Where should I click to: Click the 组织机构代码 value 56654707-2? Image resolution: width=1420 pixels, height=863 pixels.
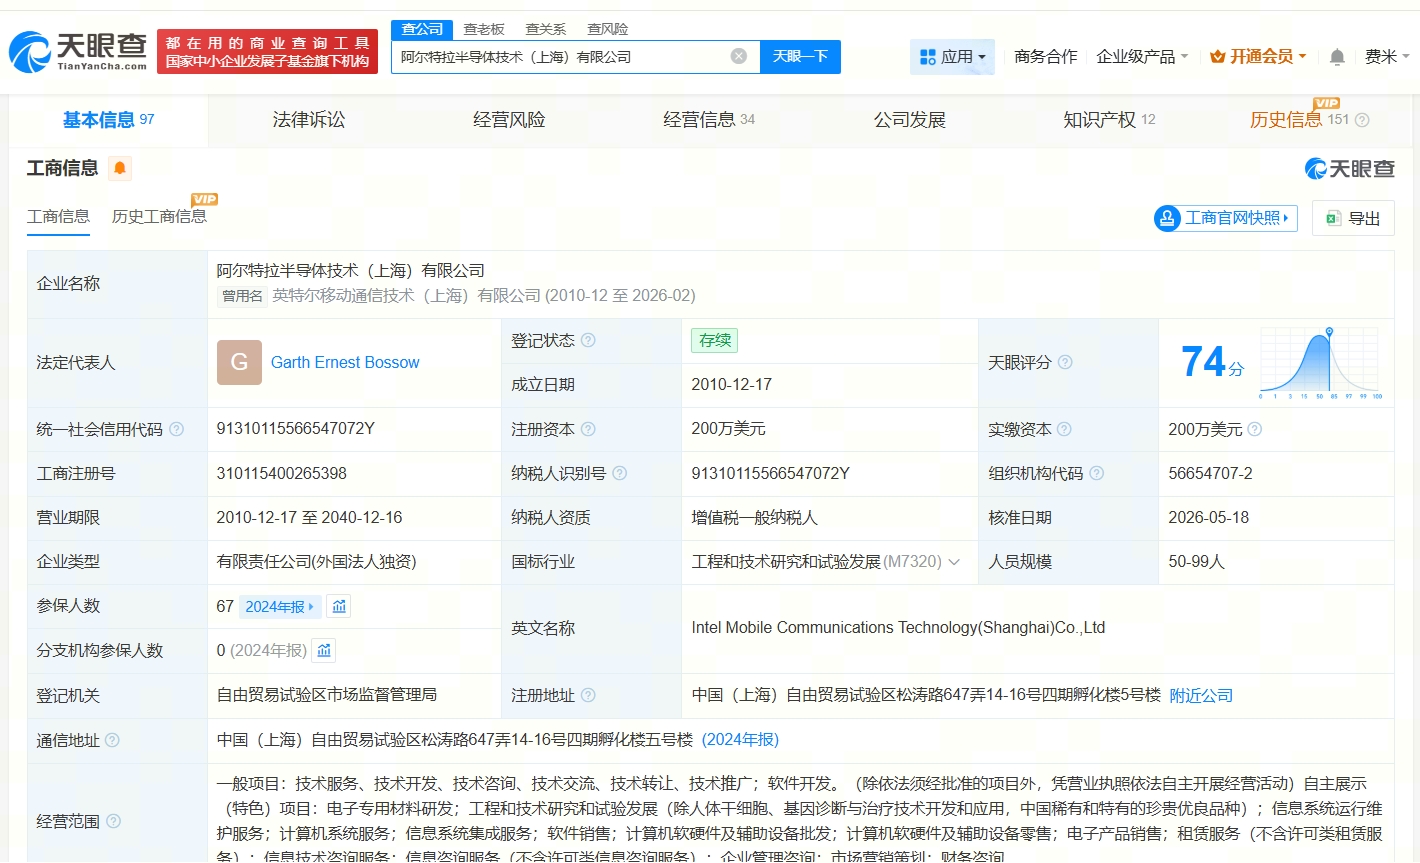(x=1210, y=473)
